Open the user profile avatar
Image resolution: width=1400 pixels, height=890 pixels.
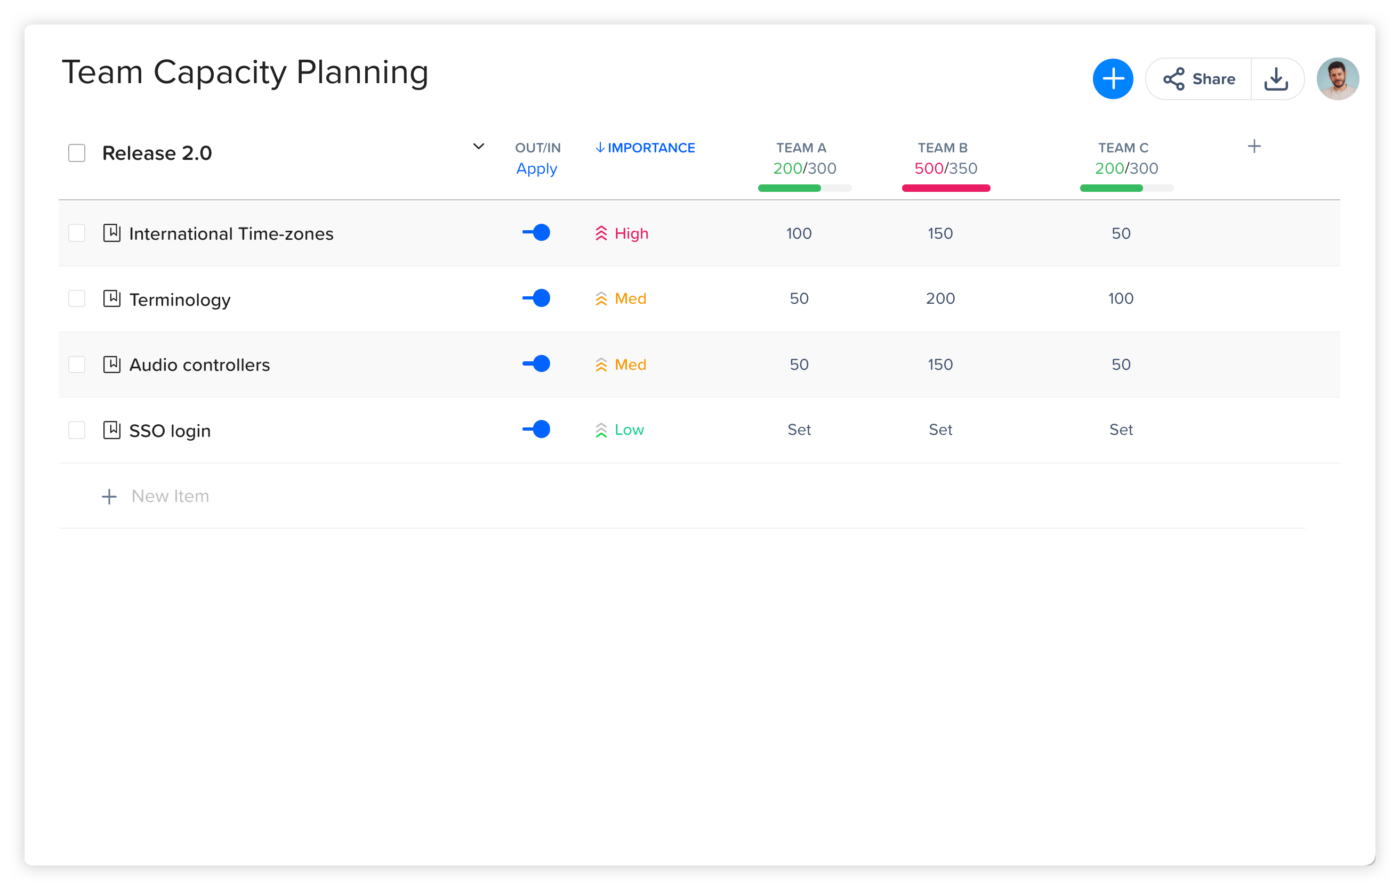click(1337, 79)
